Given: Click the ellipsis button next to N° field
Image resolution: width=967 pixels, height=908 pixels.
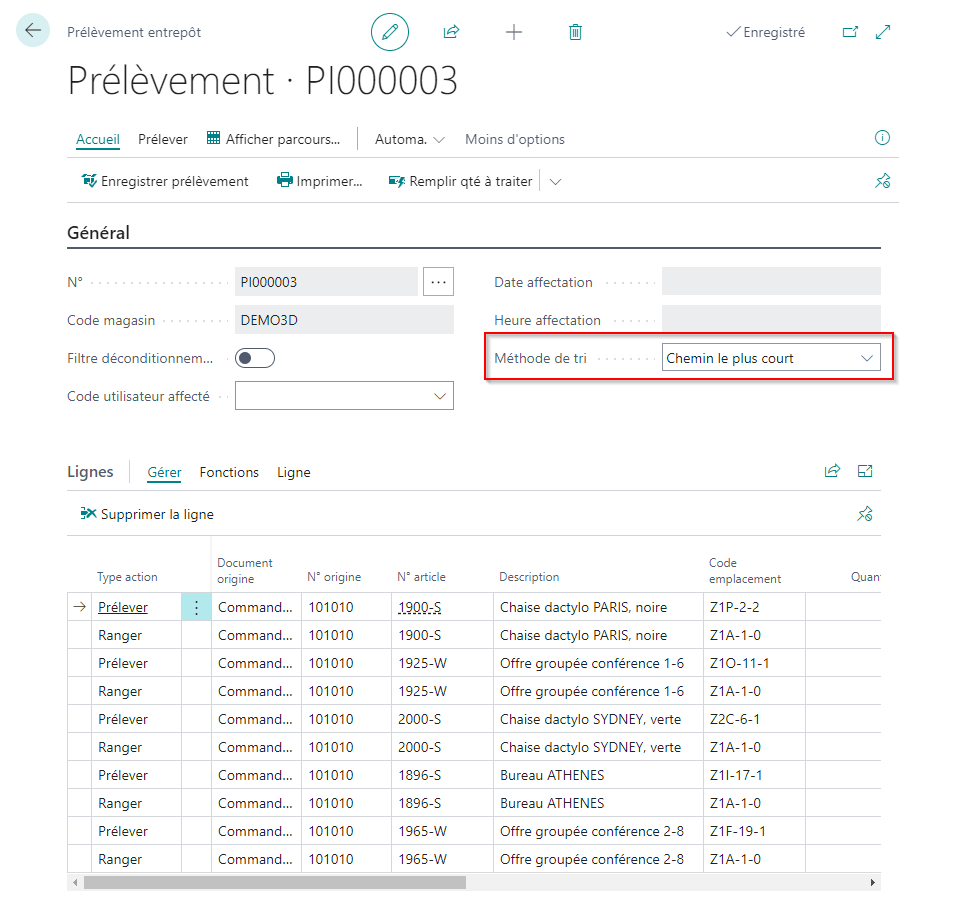Looking at the screenshot, I should (438, 282).
